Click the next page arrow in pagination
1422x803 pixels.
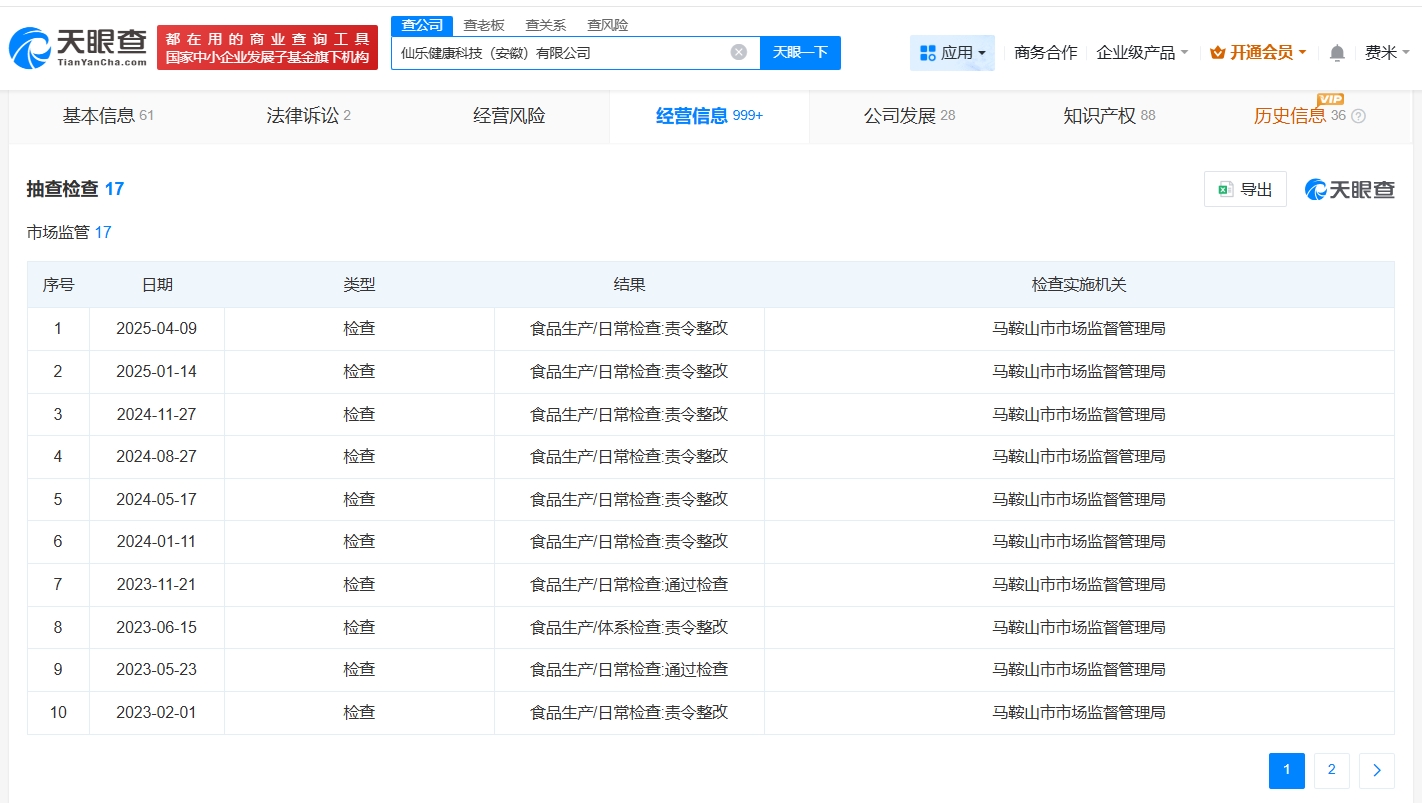pos(1376,770)
